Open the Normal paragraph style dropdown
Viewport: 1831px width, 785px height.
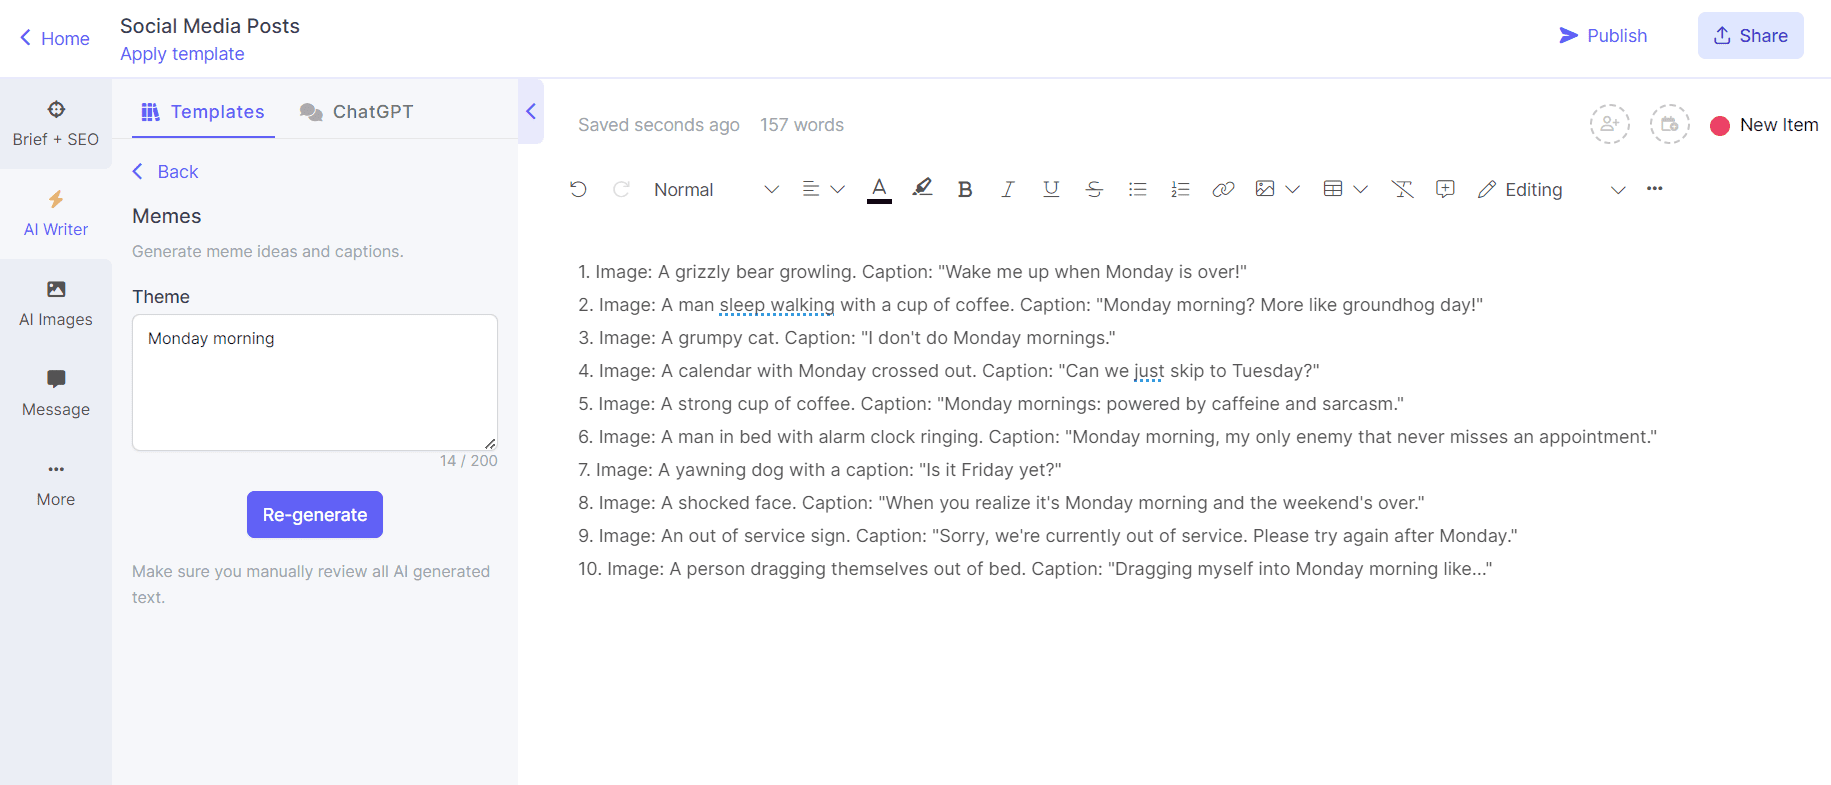[716, 189]
